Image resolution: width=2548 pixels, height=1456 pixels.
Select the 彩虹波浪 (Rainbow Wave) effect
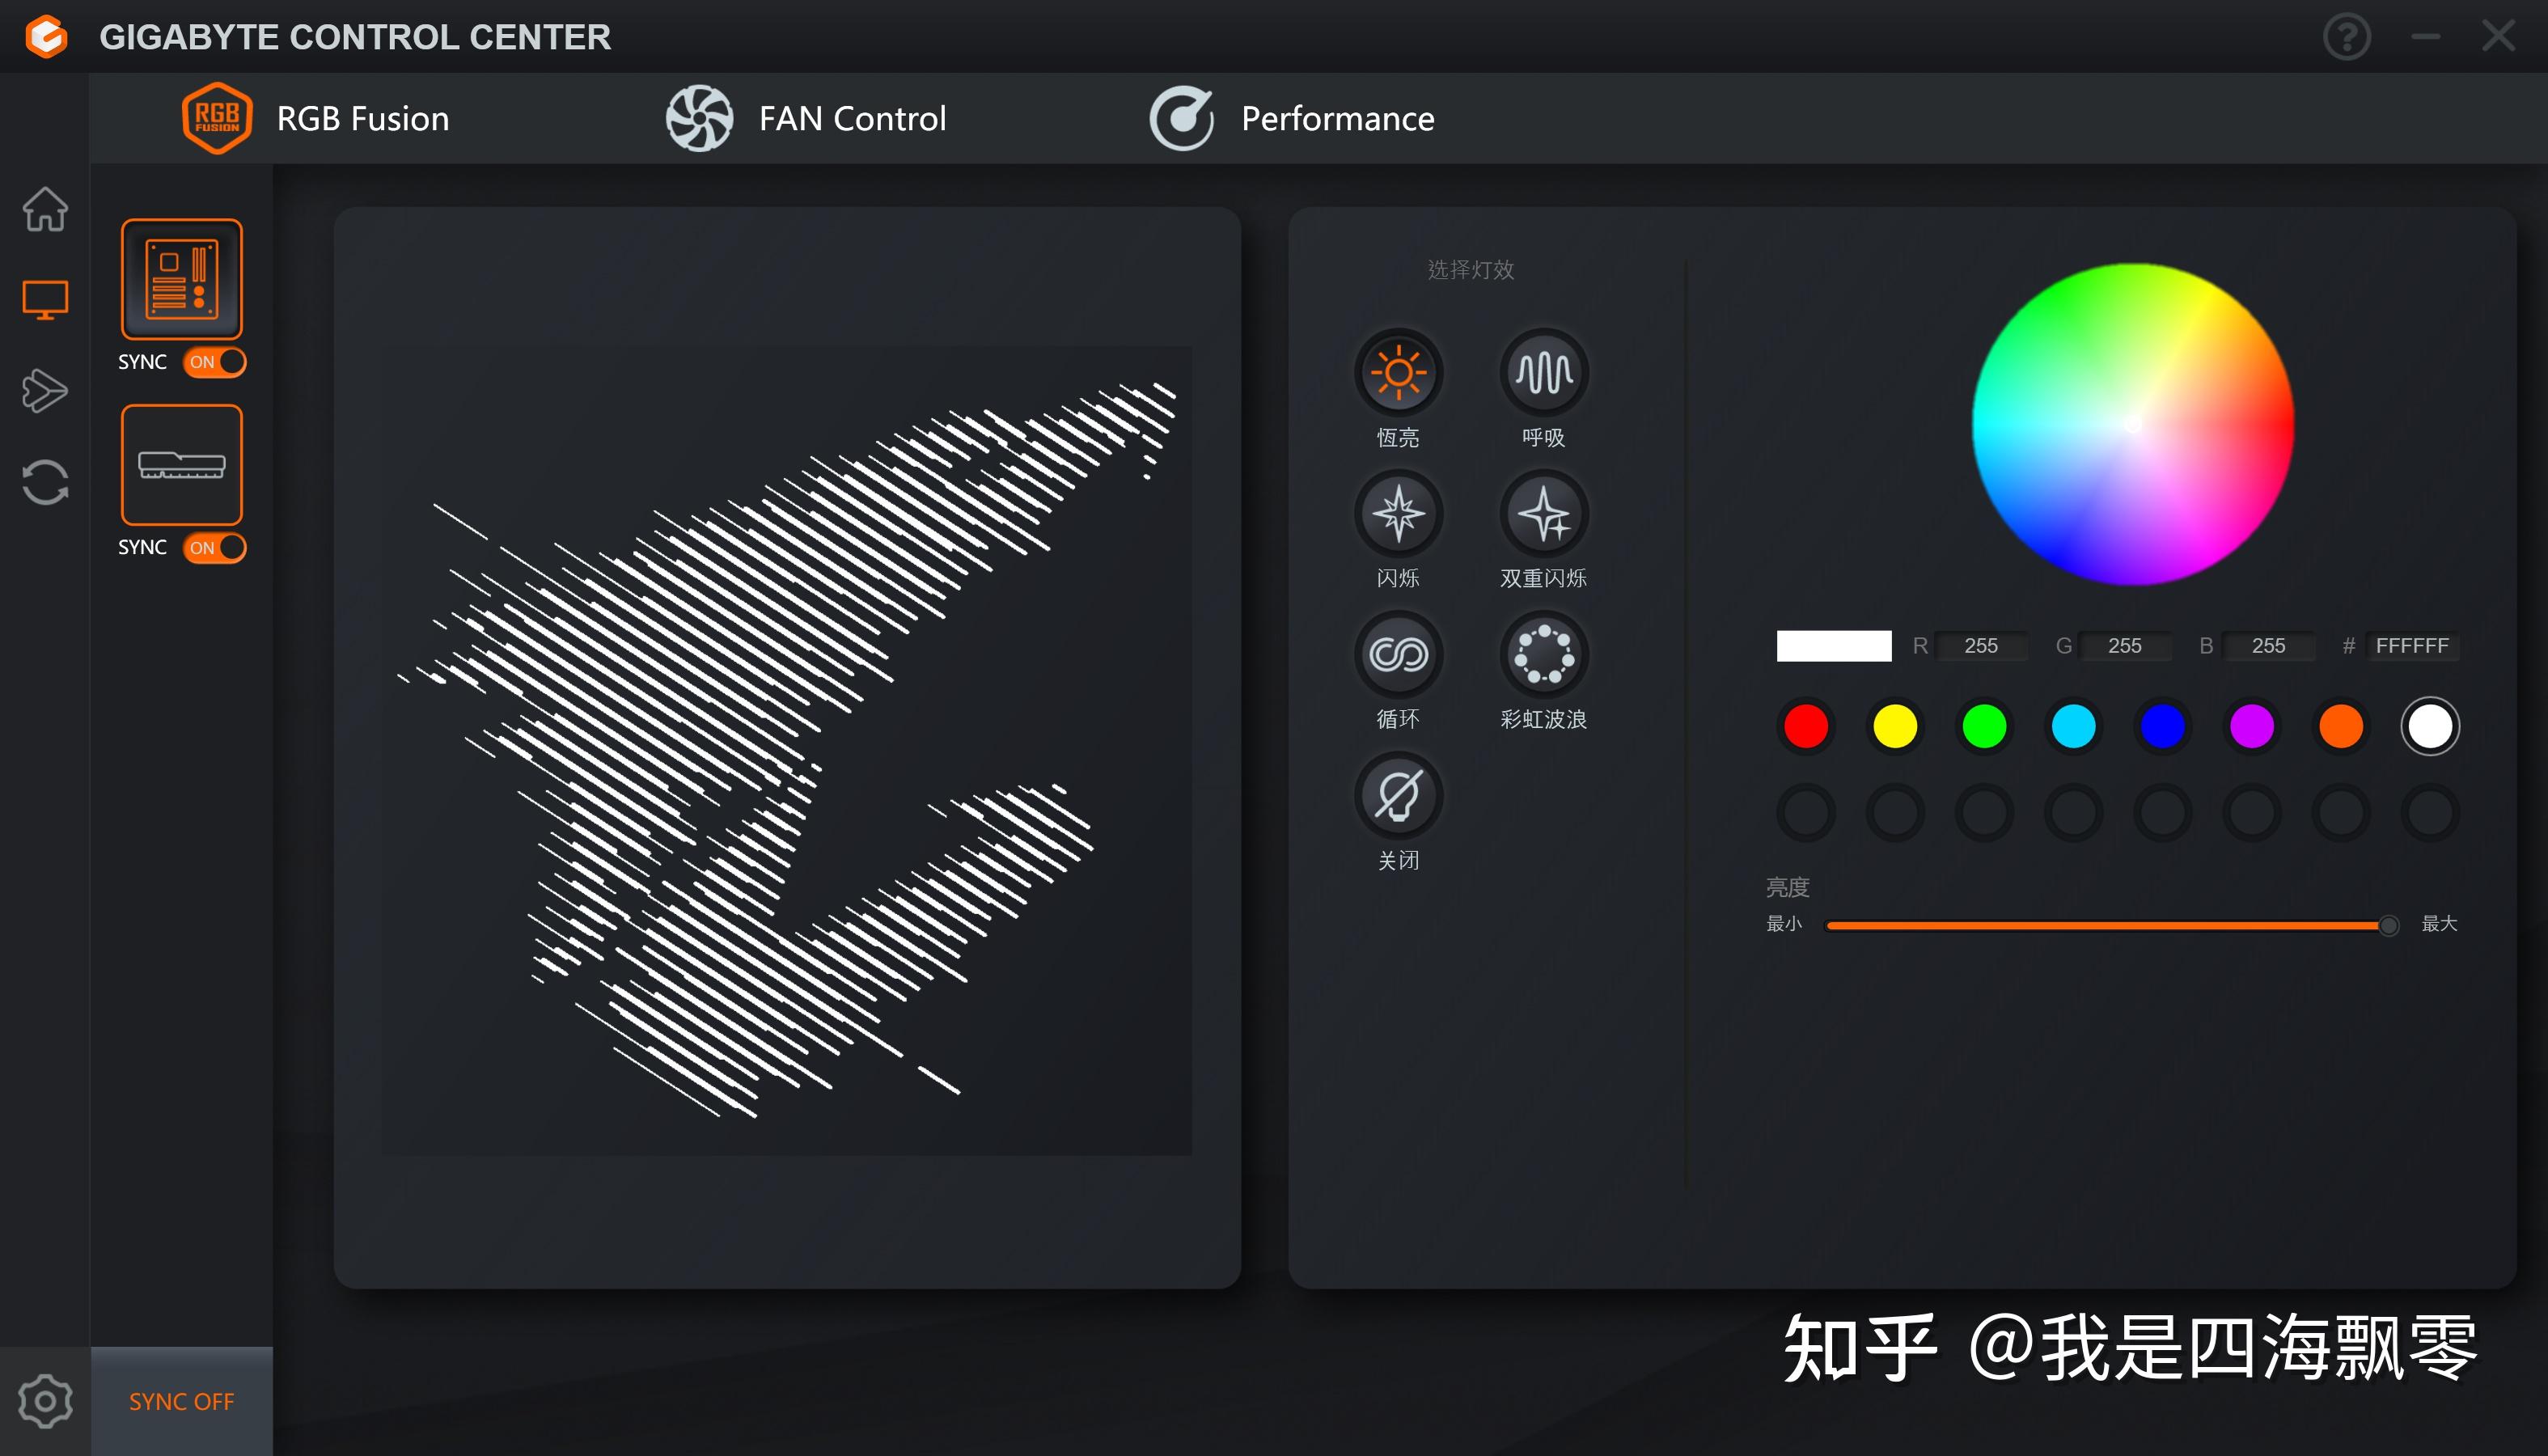pyautogui.click(x=1543, y=658)
